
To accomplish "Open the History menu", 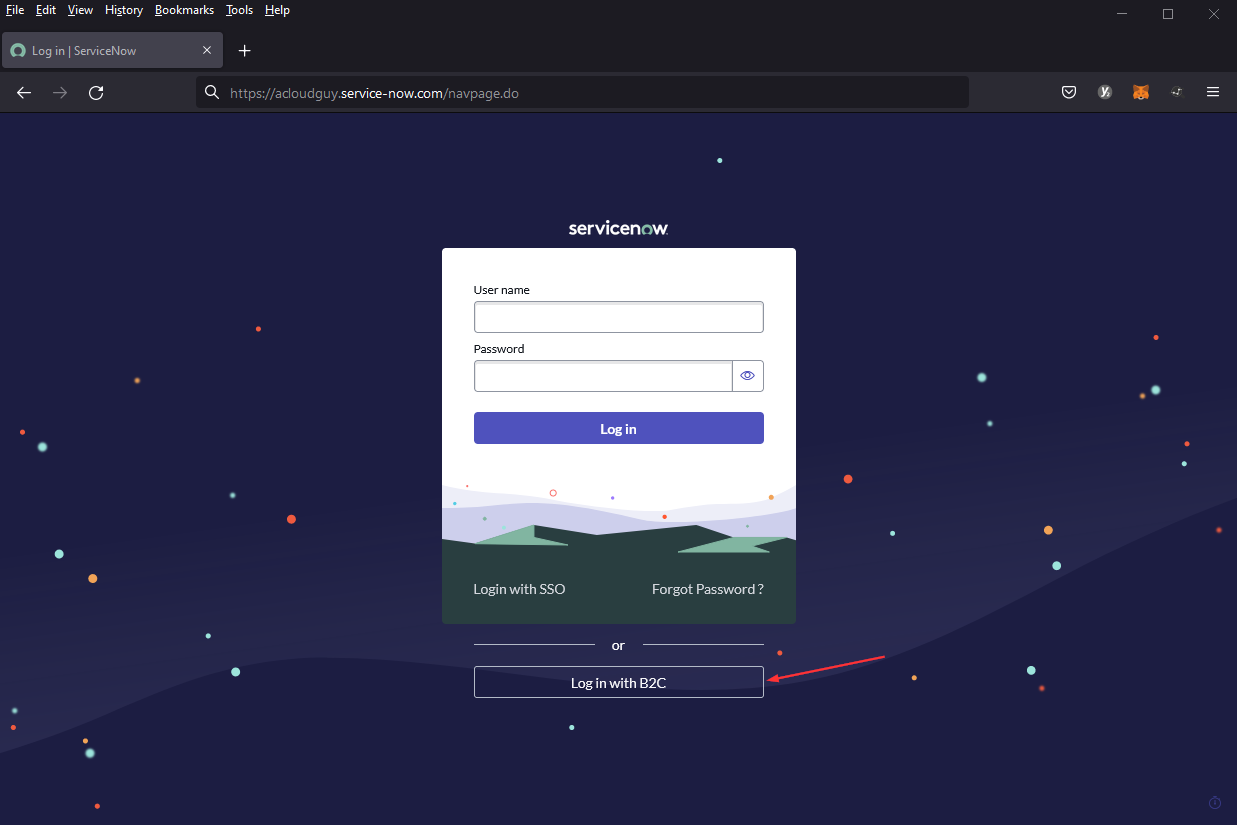I will tap(123, 10).
